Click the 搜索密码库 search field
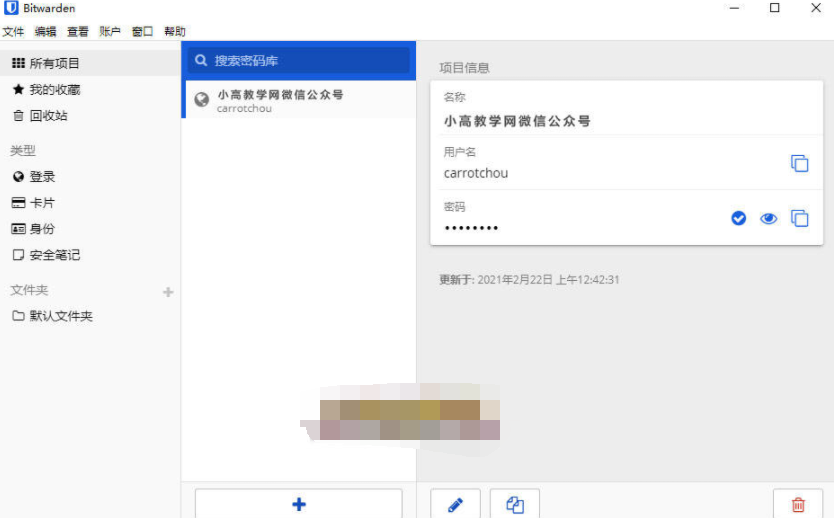The width and height of the screenshot is (834, 518). click(x=298, y=61)
